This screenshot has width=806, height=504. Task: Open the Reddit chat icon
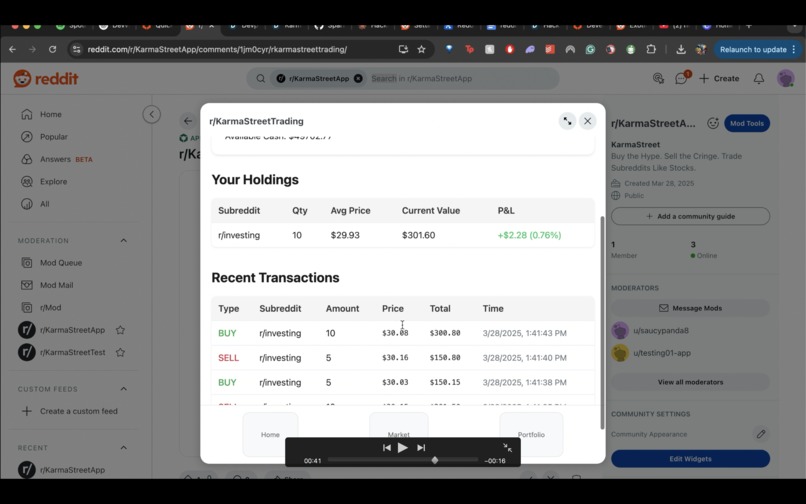click(682, 78)
